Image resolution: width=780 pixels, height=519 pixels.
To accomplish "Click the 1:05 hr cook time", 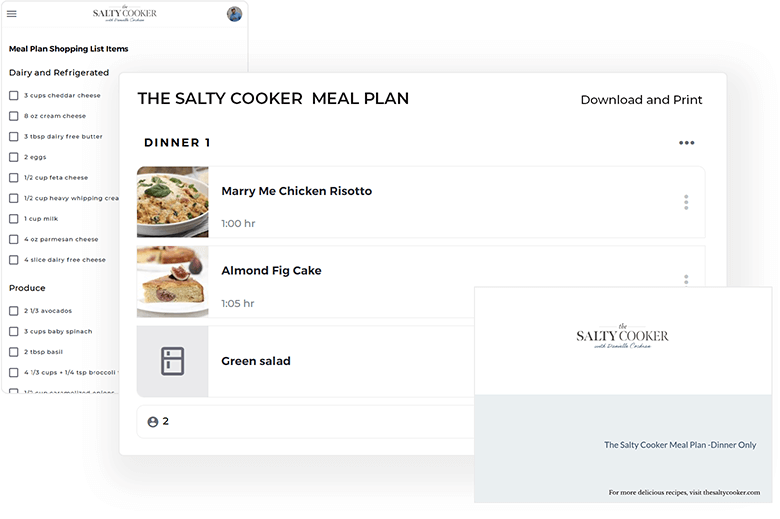I will pyautogui.click(x=238, y=304).
